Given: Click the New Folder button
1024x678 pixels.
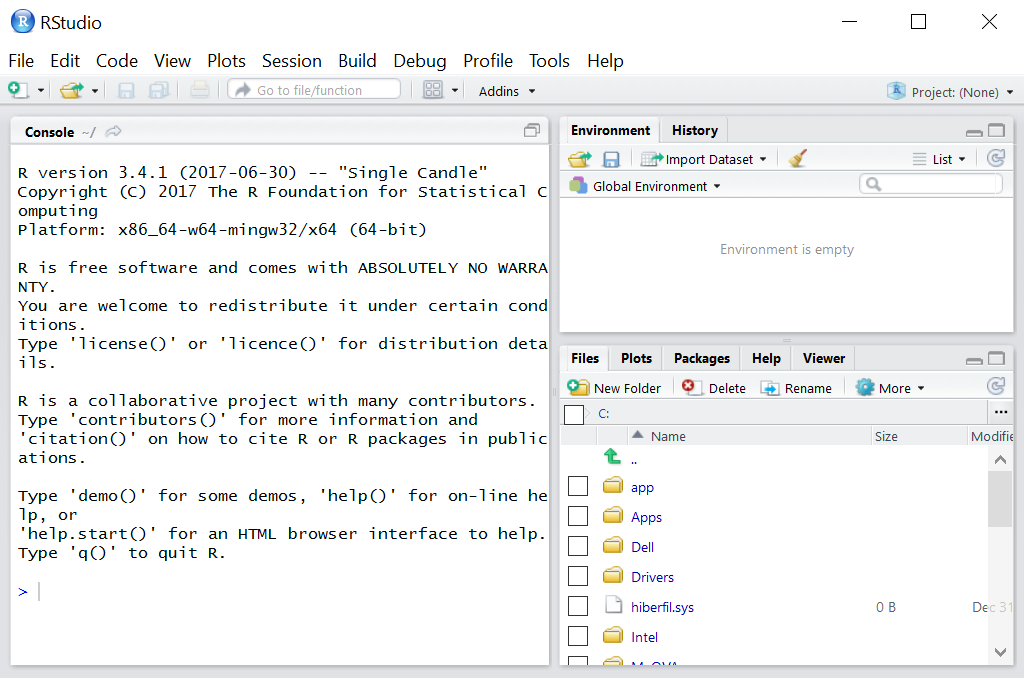Looking at the screenshot, I should pos(613,387).
